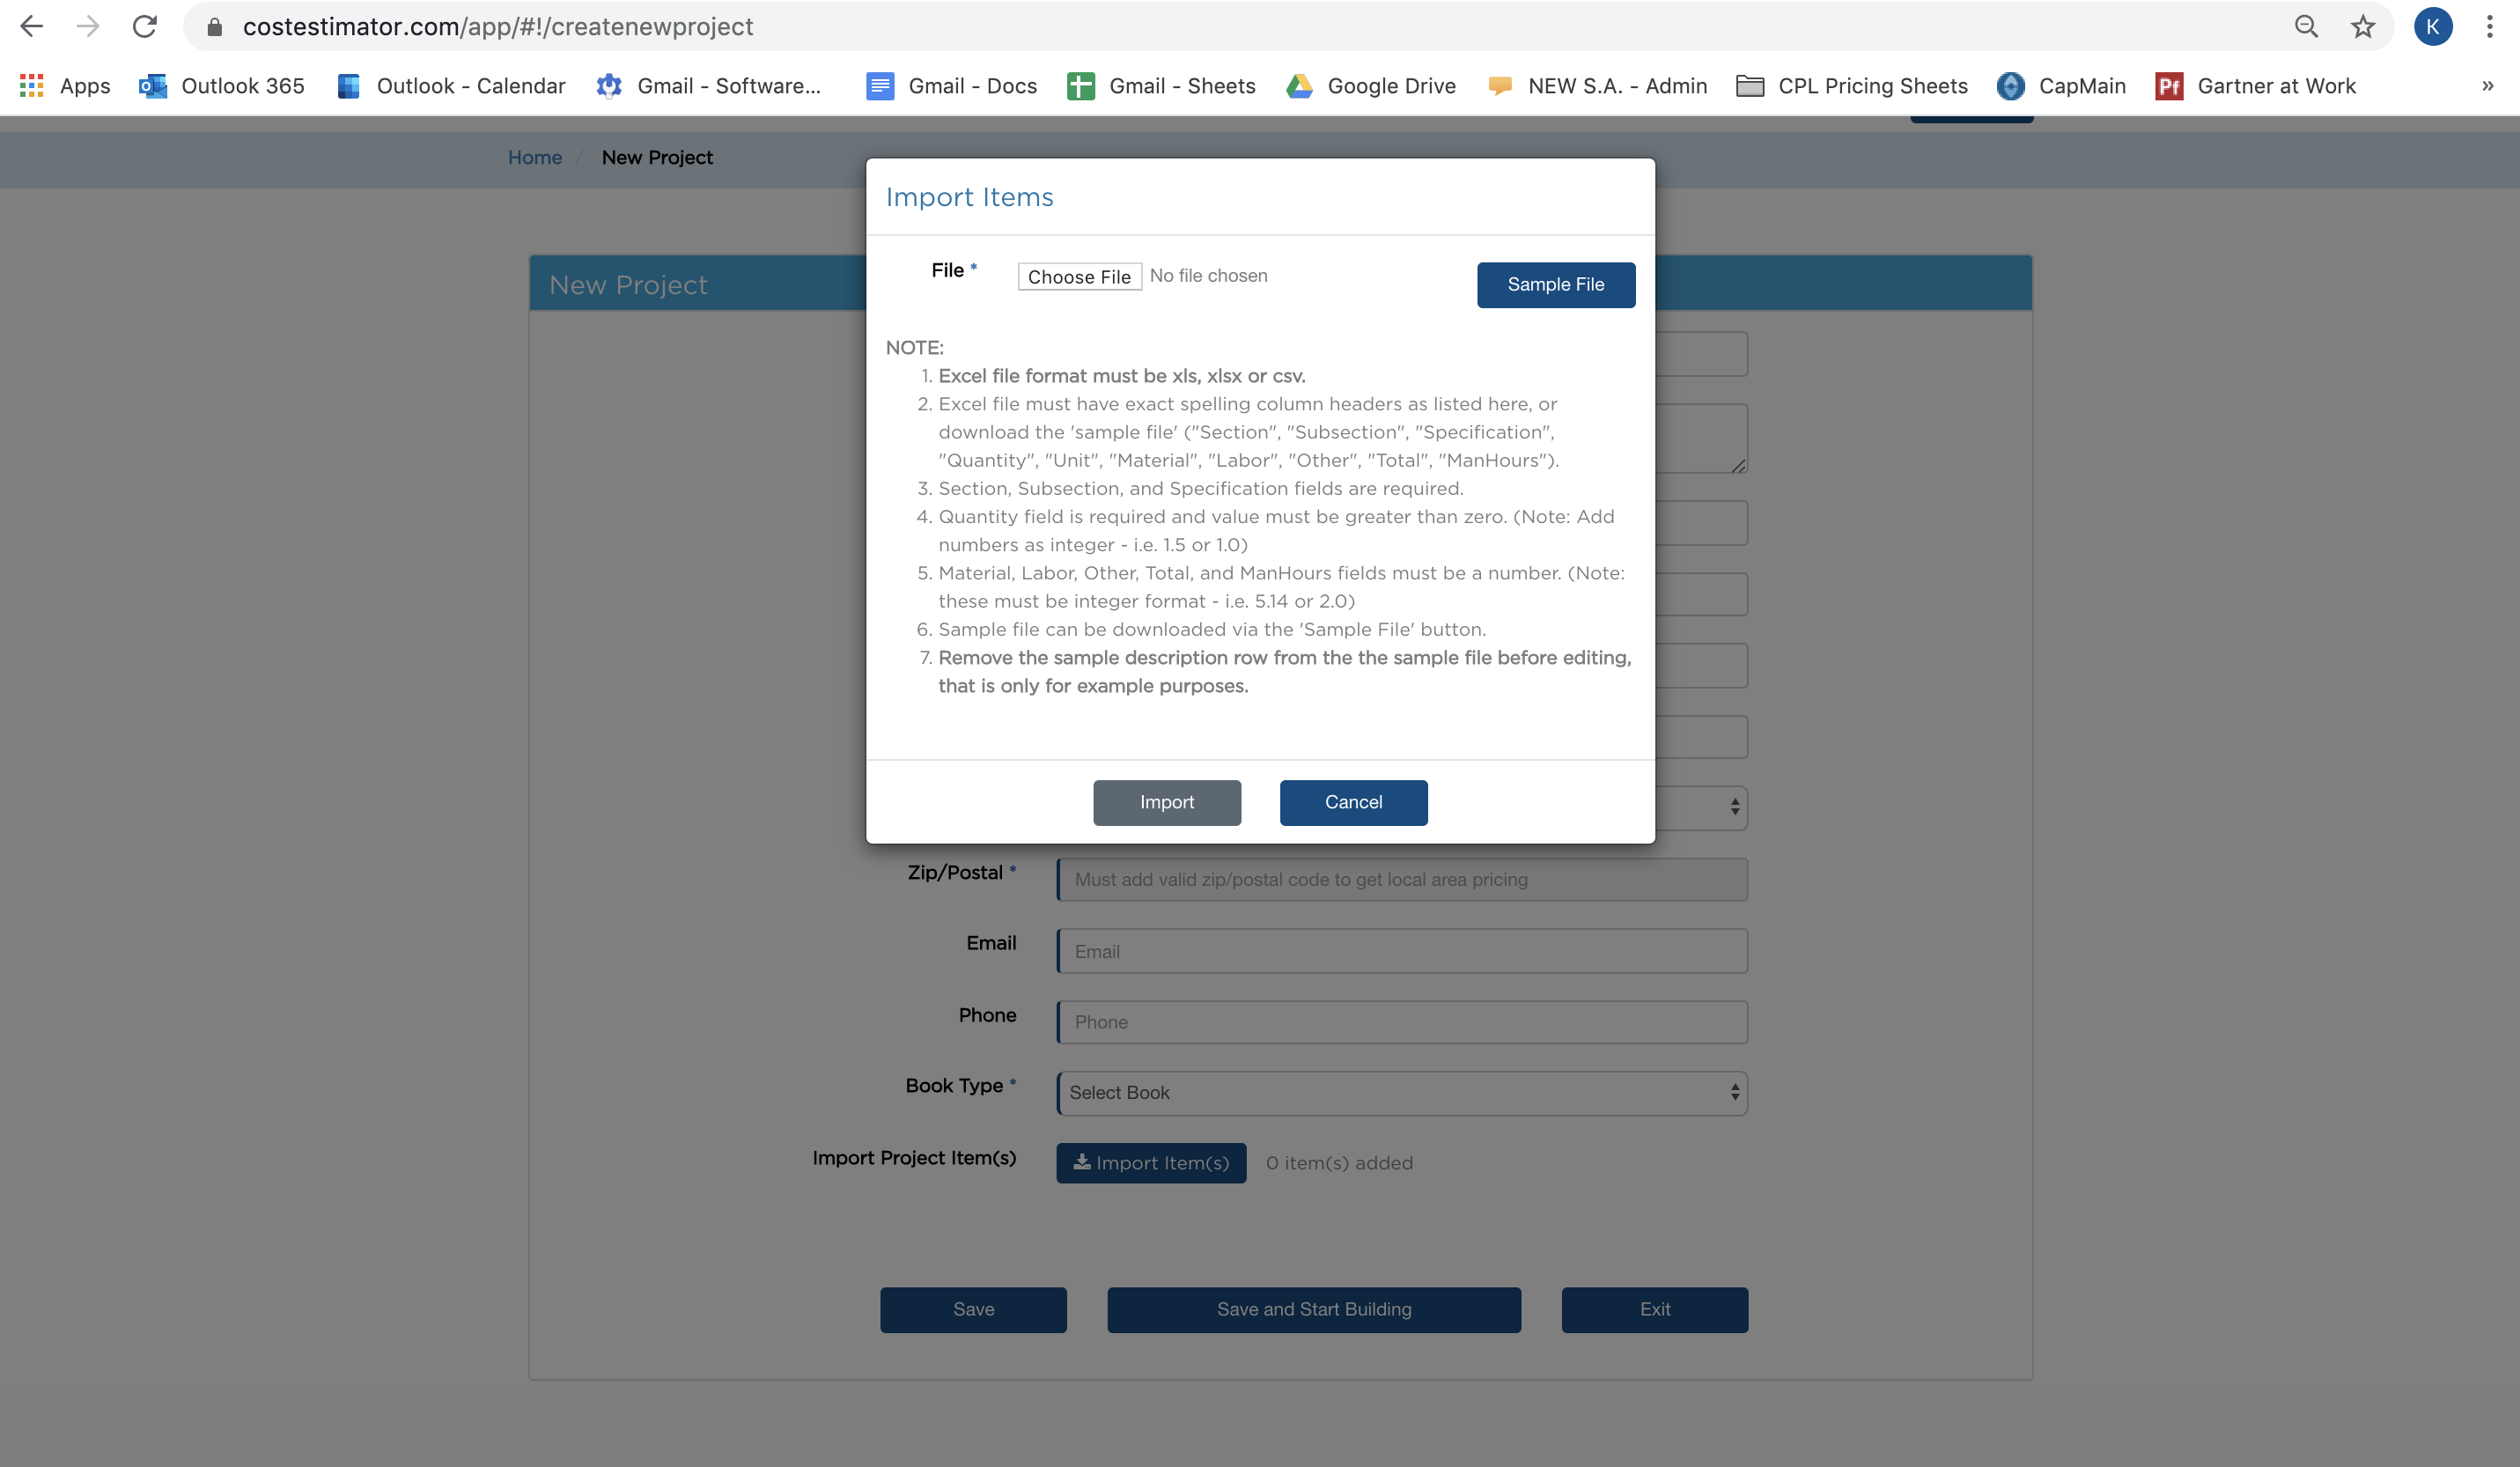Select the Book Type dropdown
2520x1467 pixels.
pyautogui.click(x=1401, y=1092)
